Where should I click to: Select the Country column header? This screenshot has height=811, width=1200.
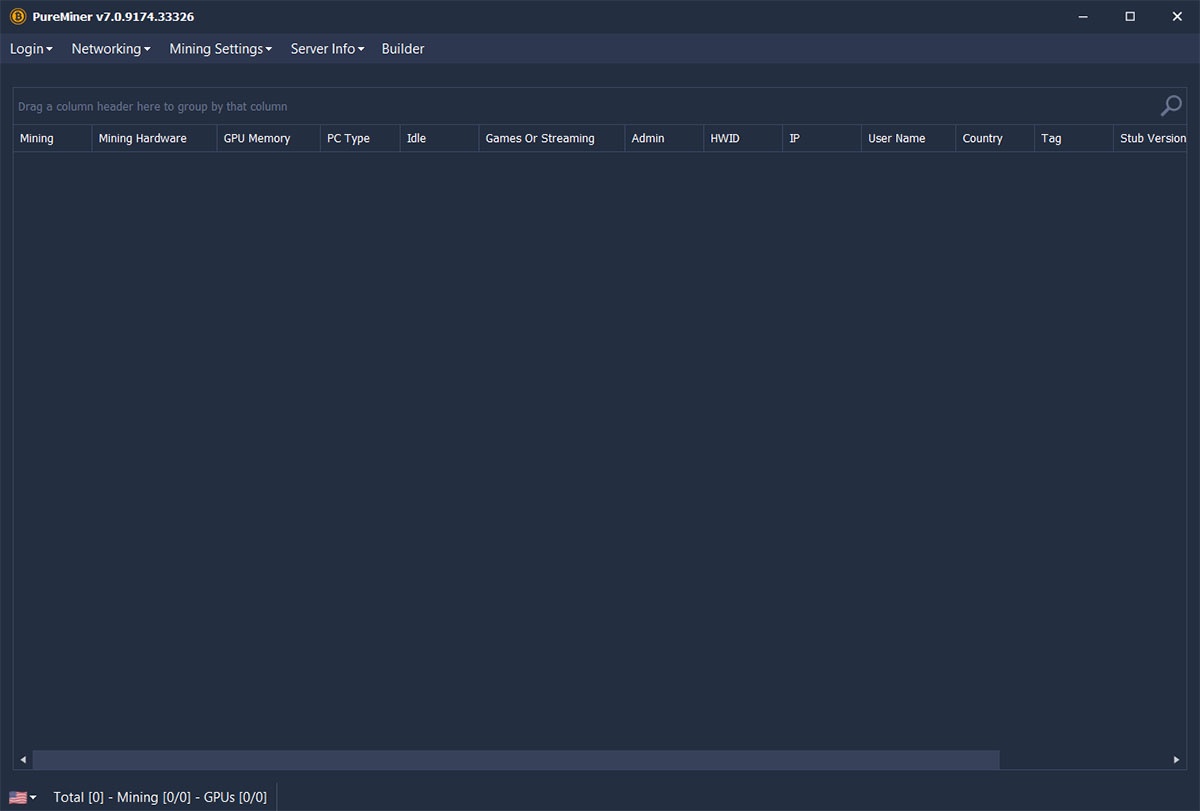point(982,138)
